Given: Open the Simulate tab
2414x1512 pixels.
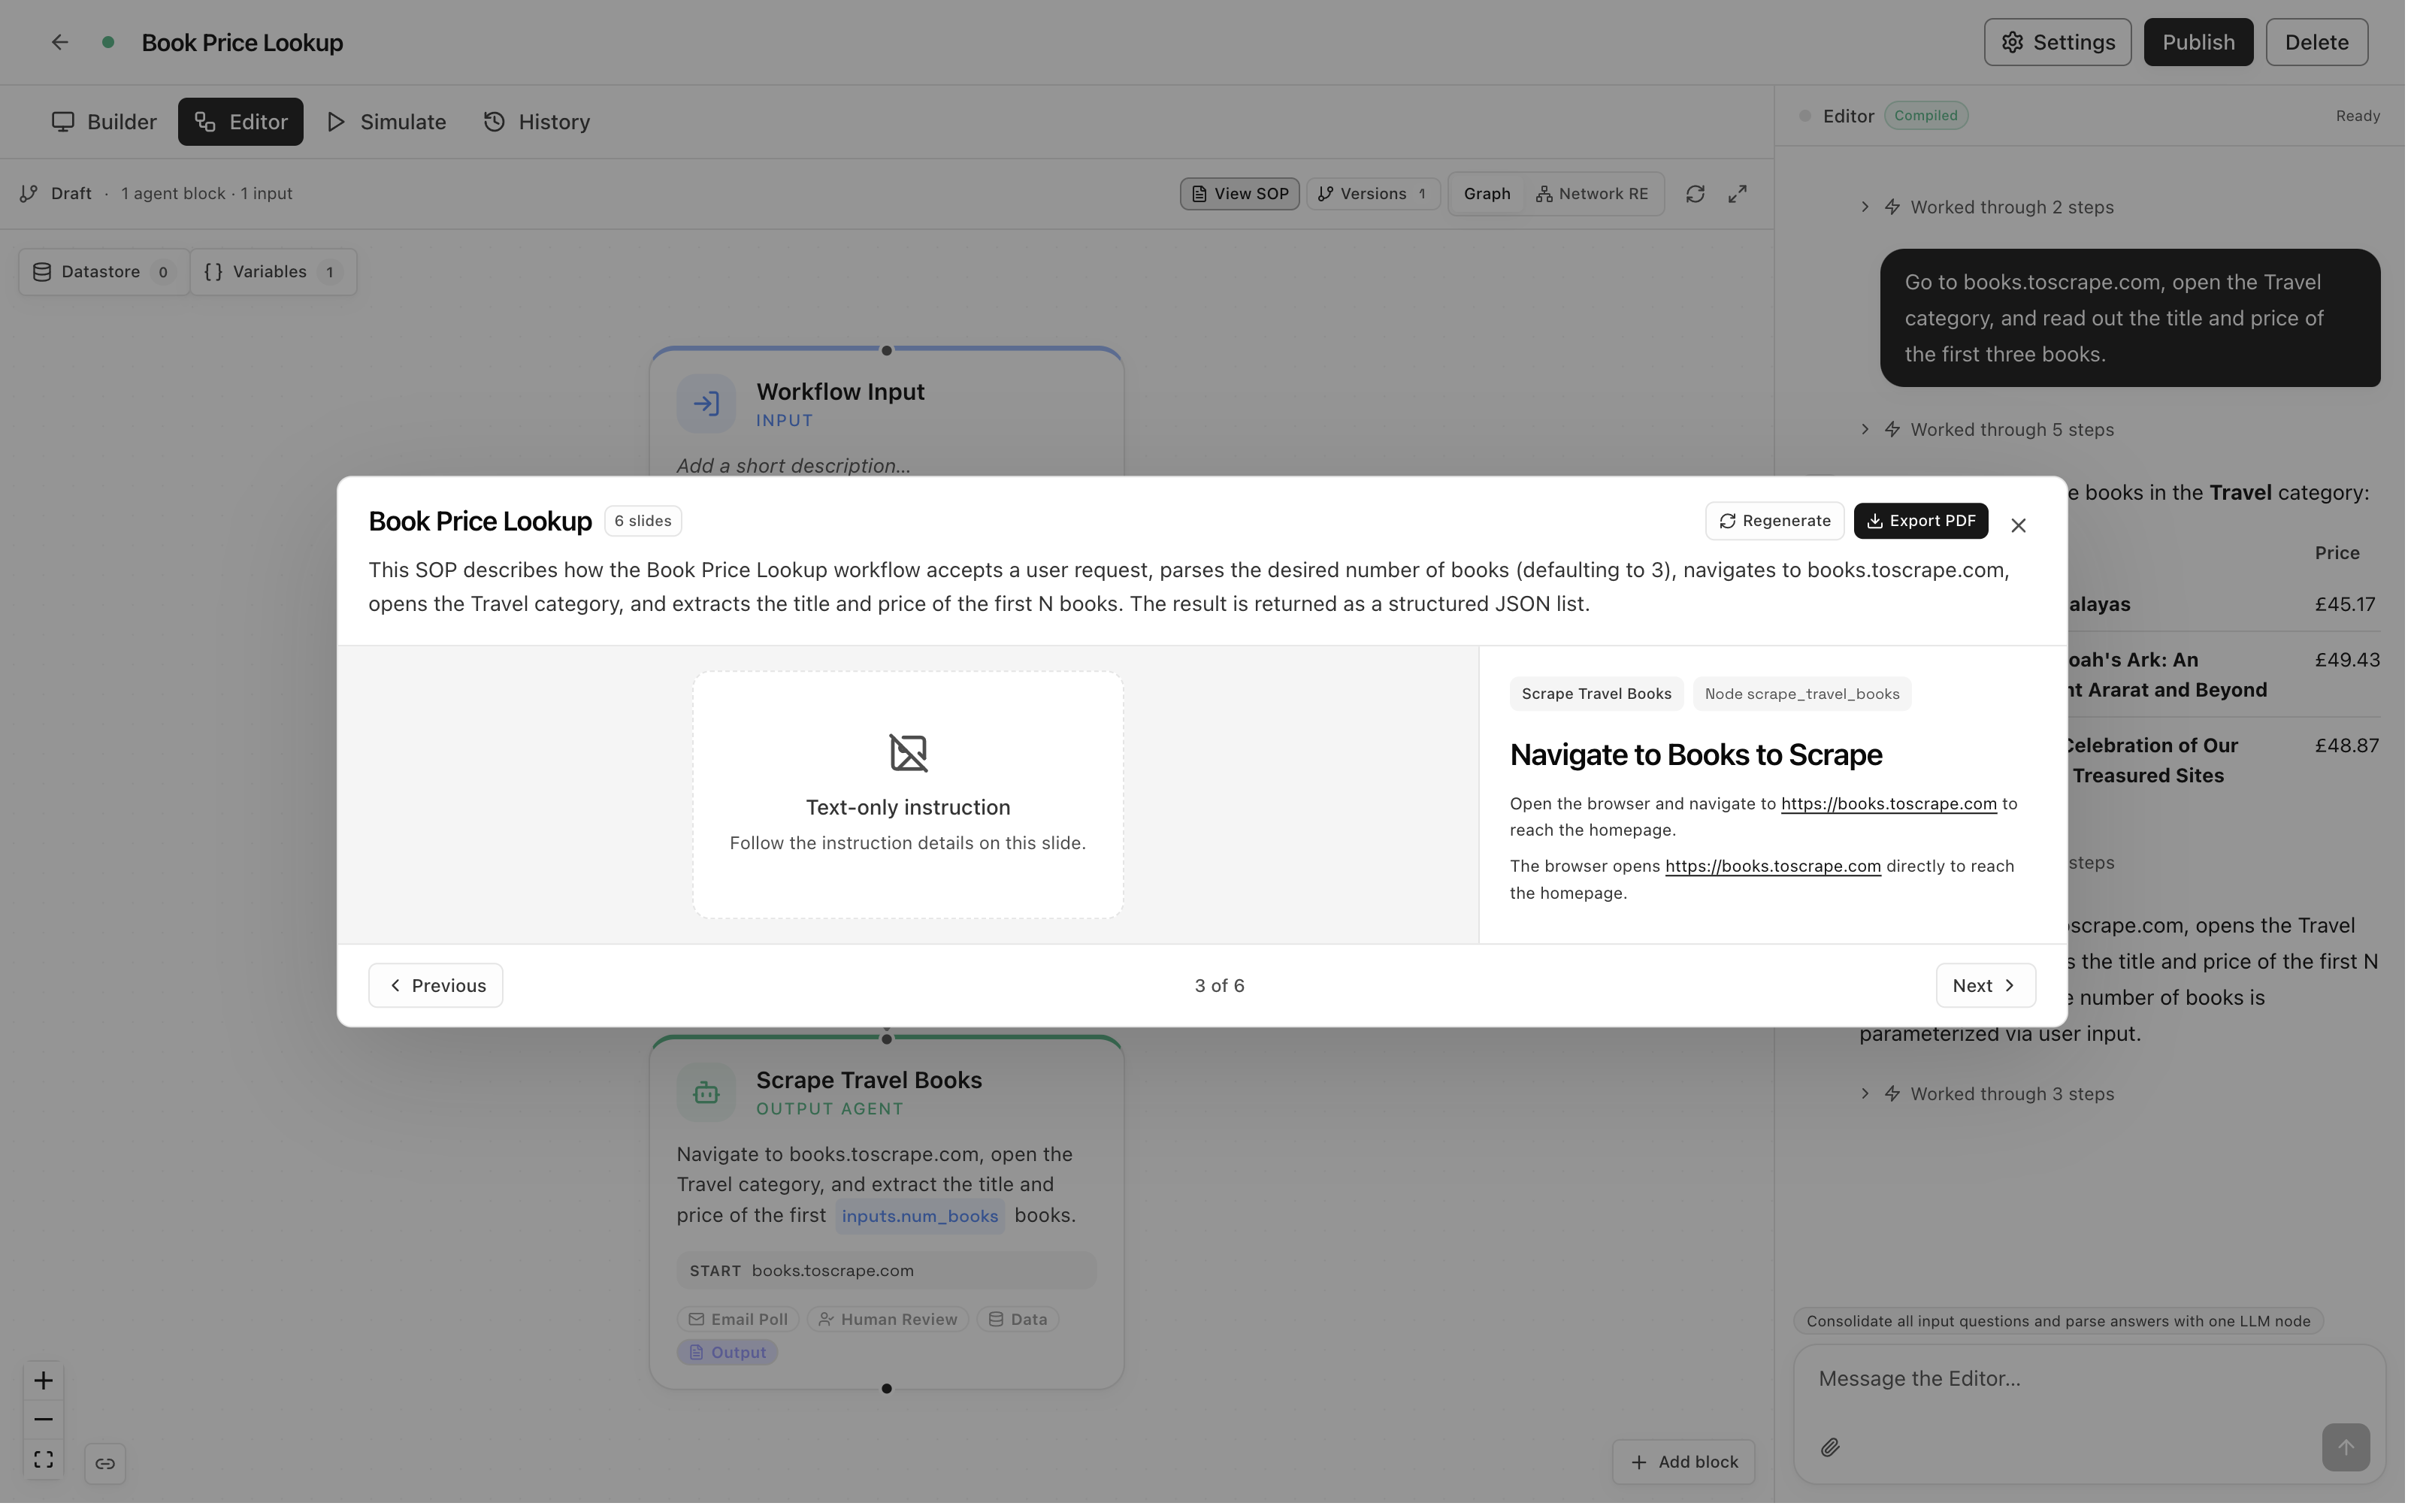Looking at the screenshot, I should [x=387, y=122].
